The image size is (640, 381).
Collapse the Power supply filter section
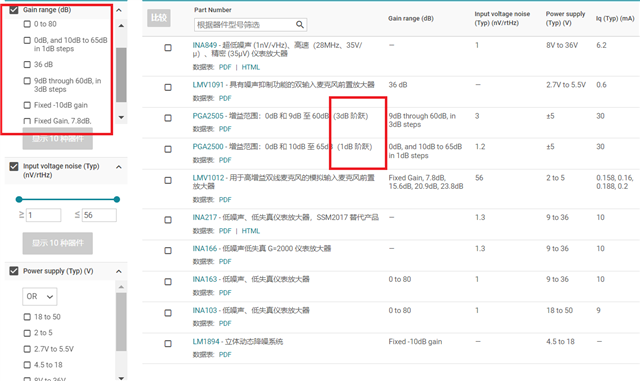[x=119, y=271]
